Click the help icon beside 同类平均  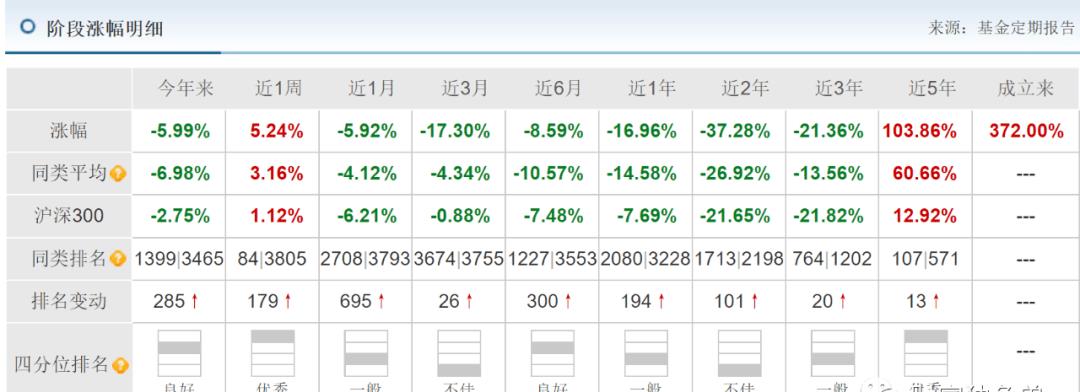coord(118,174)
